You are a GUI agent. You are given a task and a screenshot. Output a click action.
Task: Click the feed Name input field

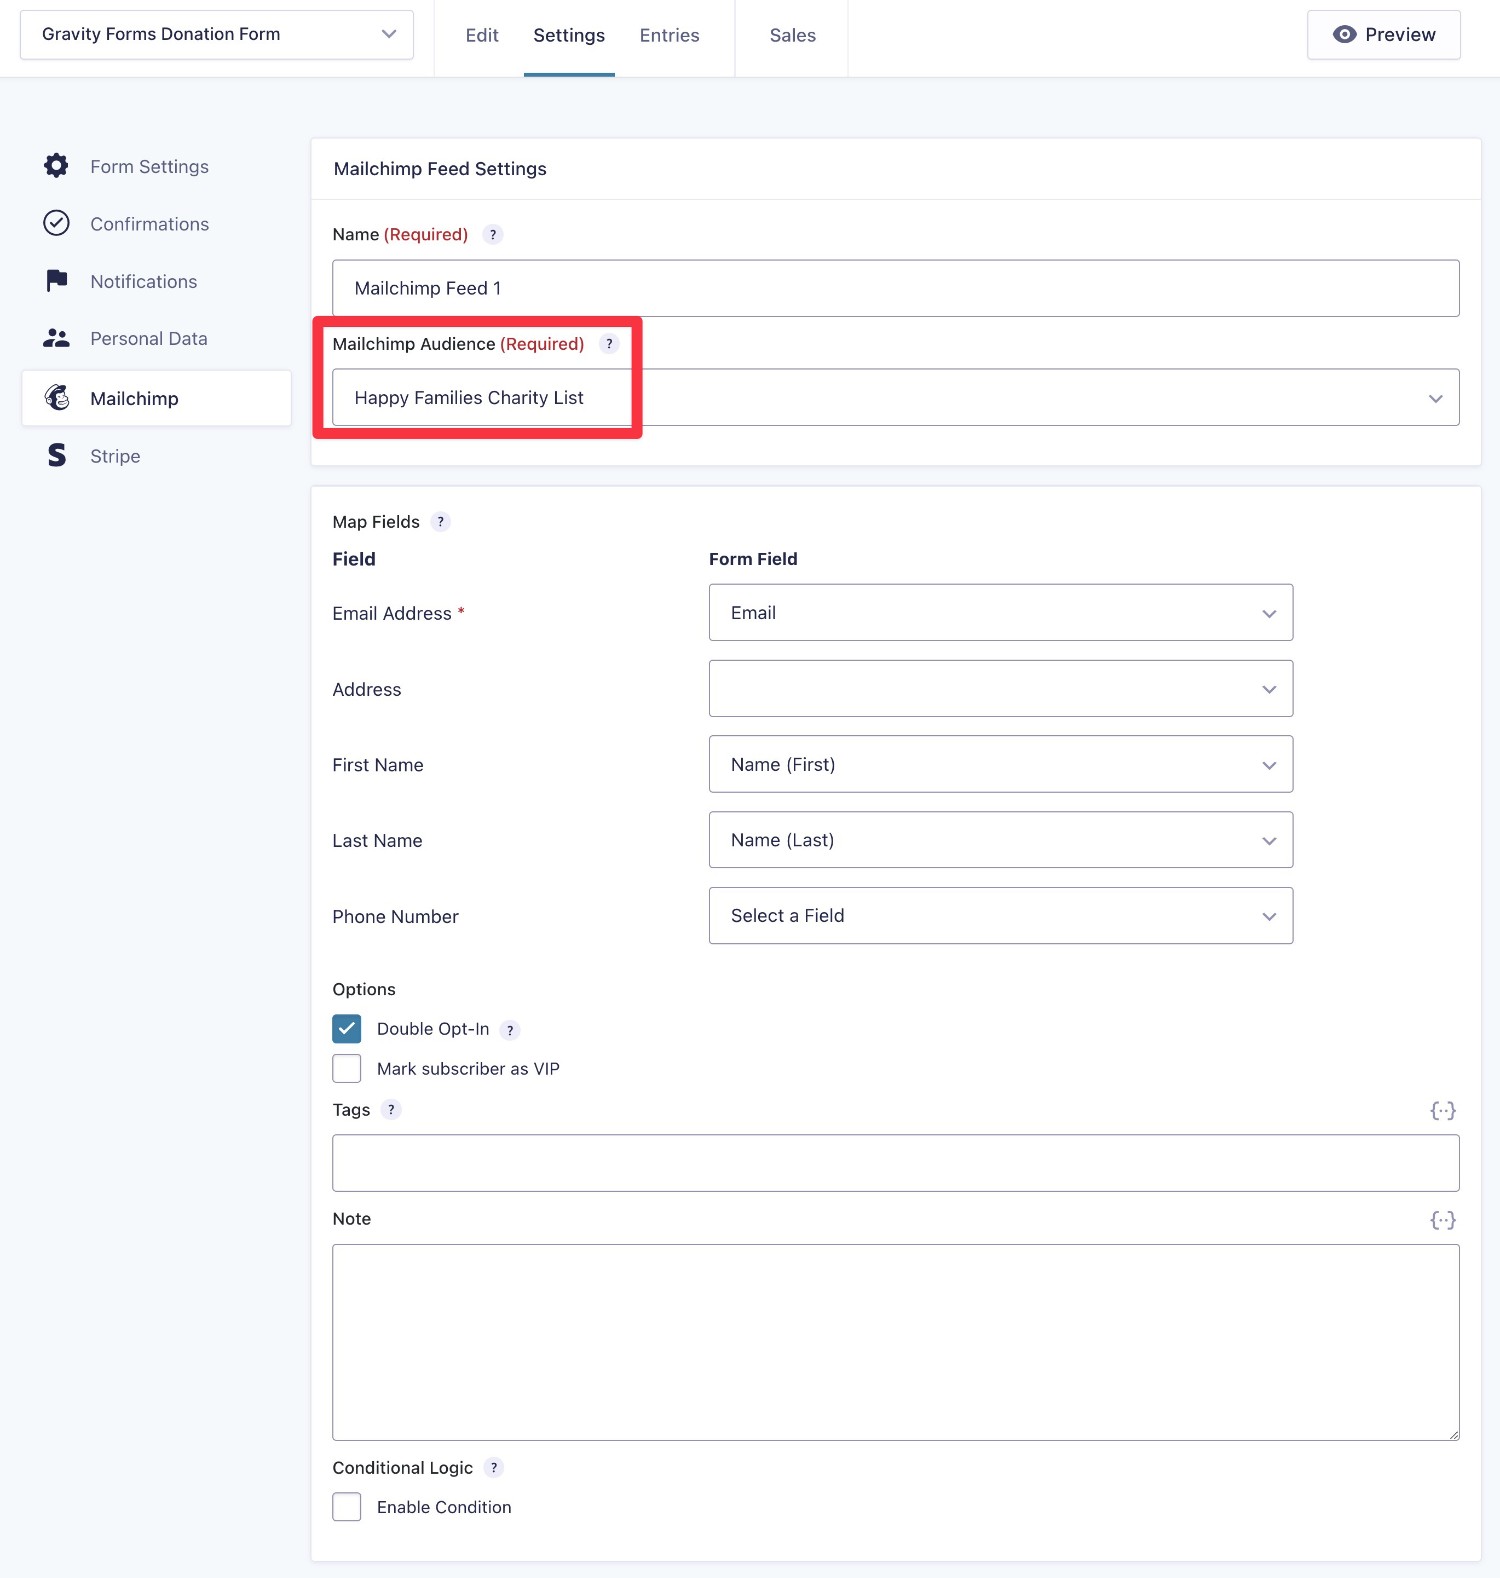point(896,288)
